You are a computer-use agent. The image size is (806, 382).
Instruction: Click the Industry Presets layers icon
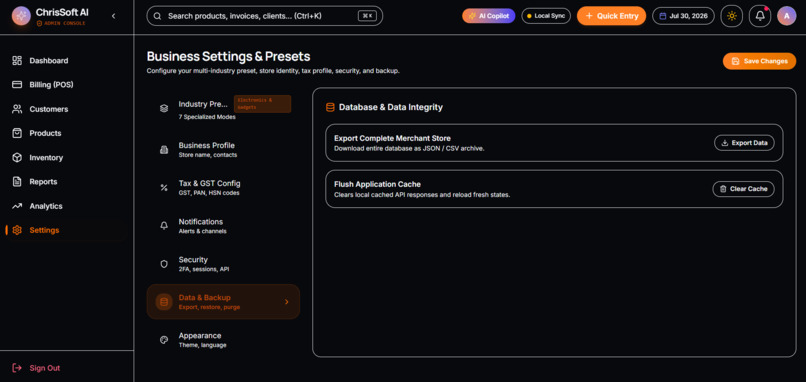click(164, 108)
